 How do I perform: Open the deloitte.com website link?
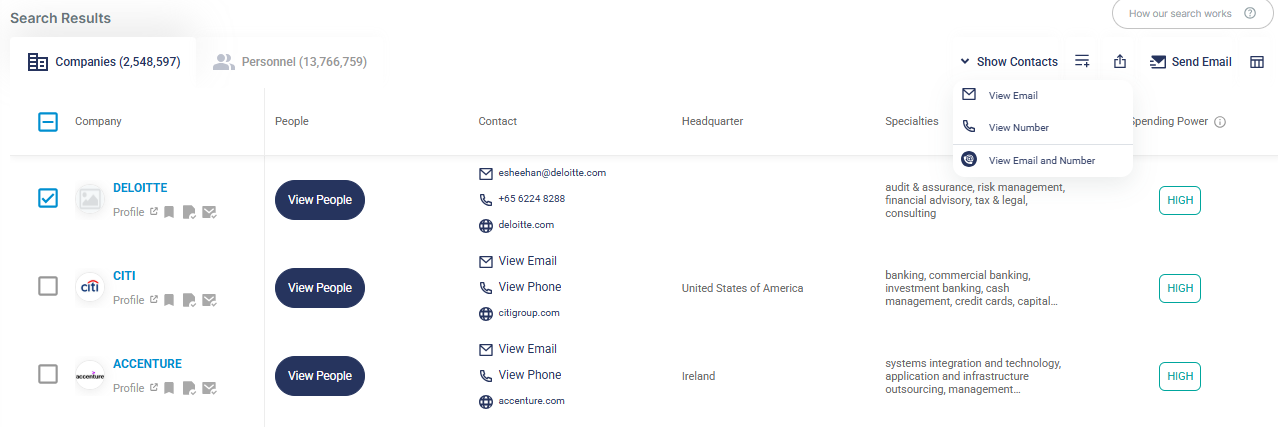pyautogui.click(x=526, y=225)
